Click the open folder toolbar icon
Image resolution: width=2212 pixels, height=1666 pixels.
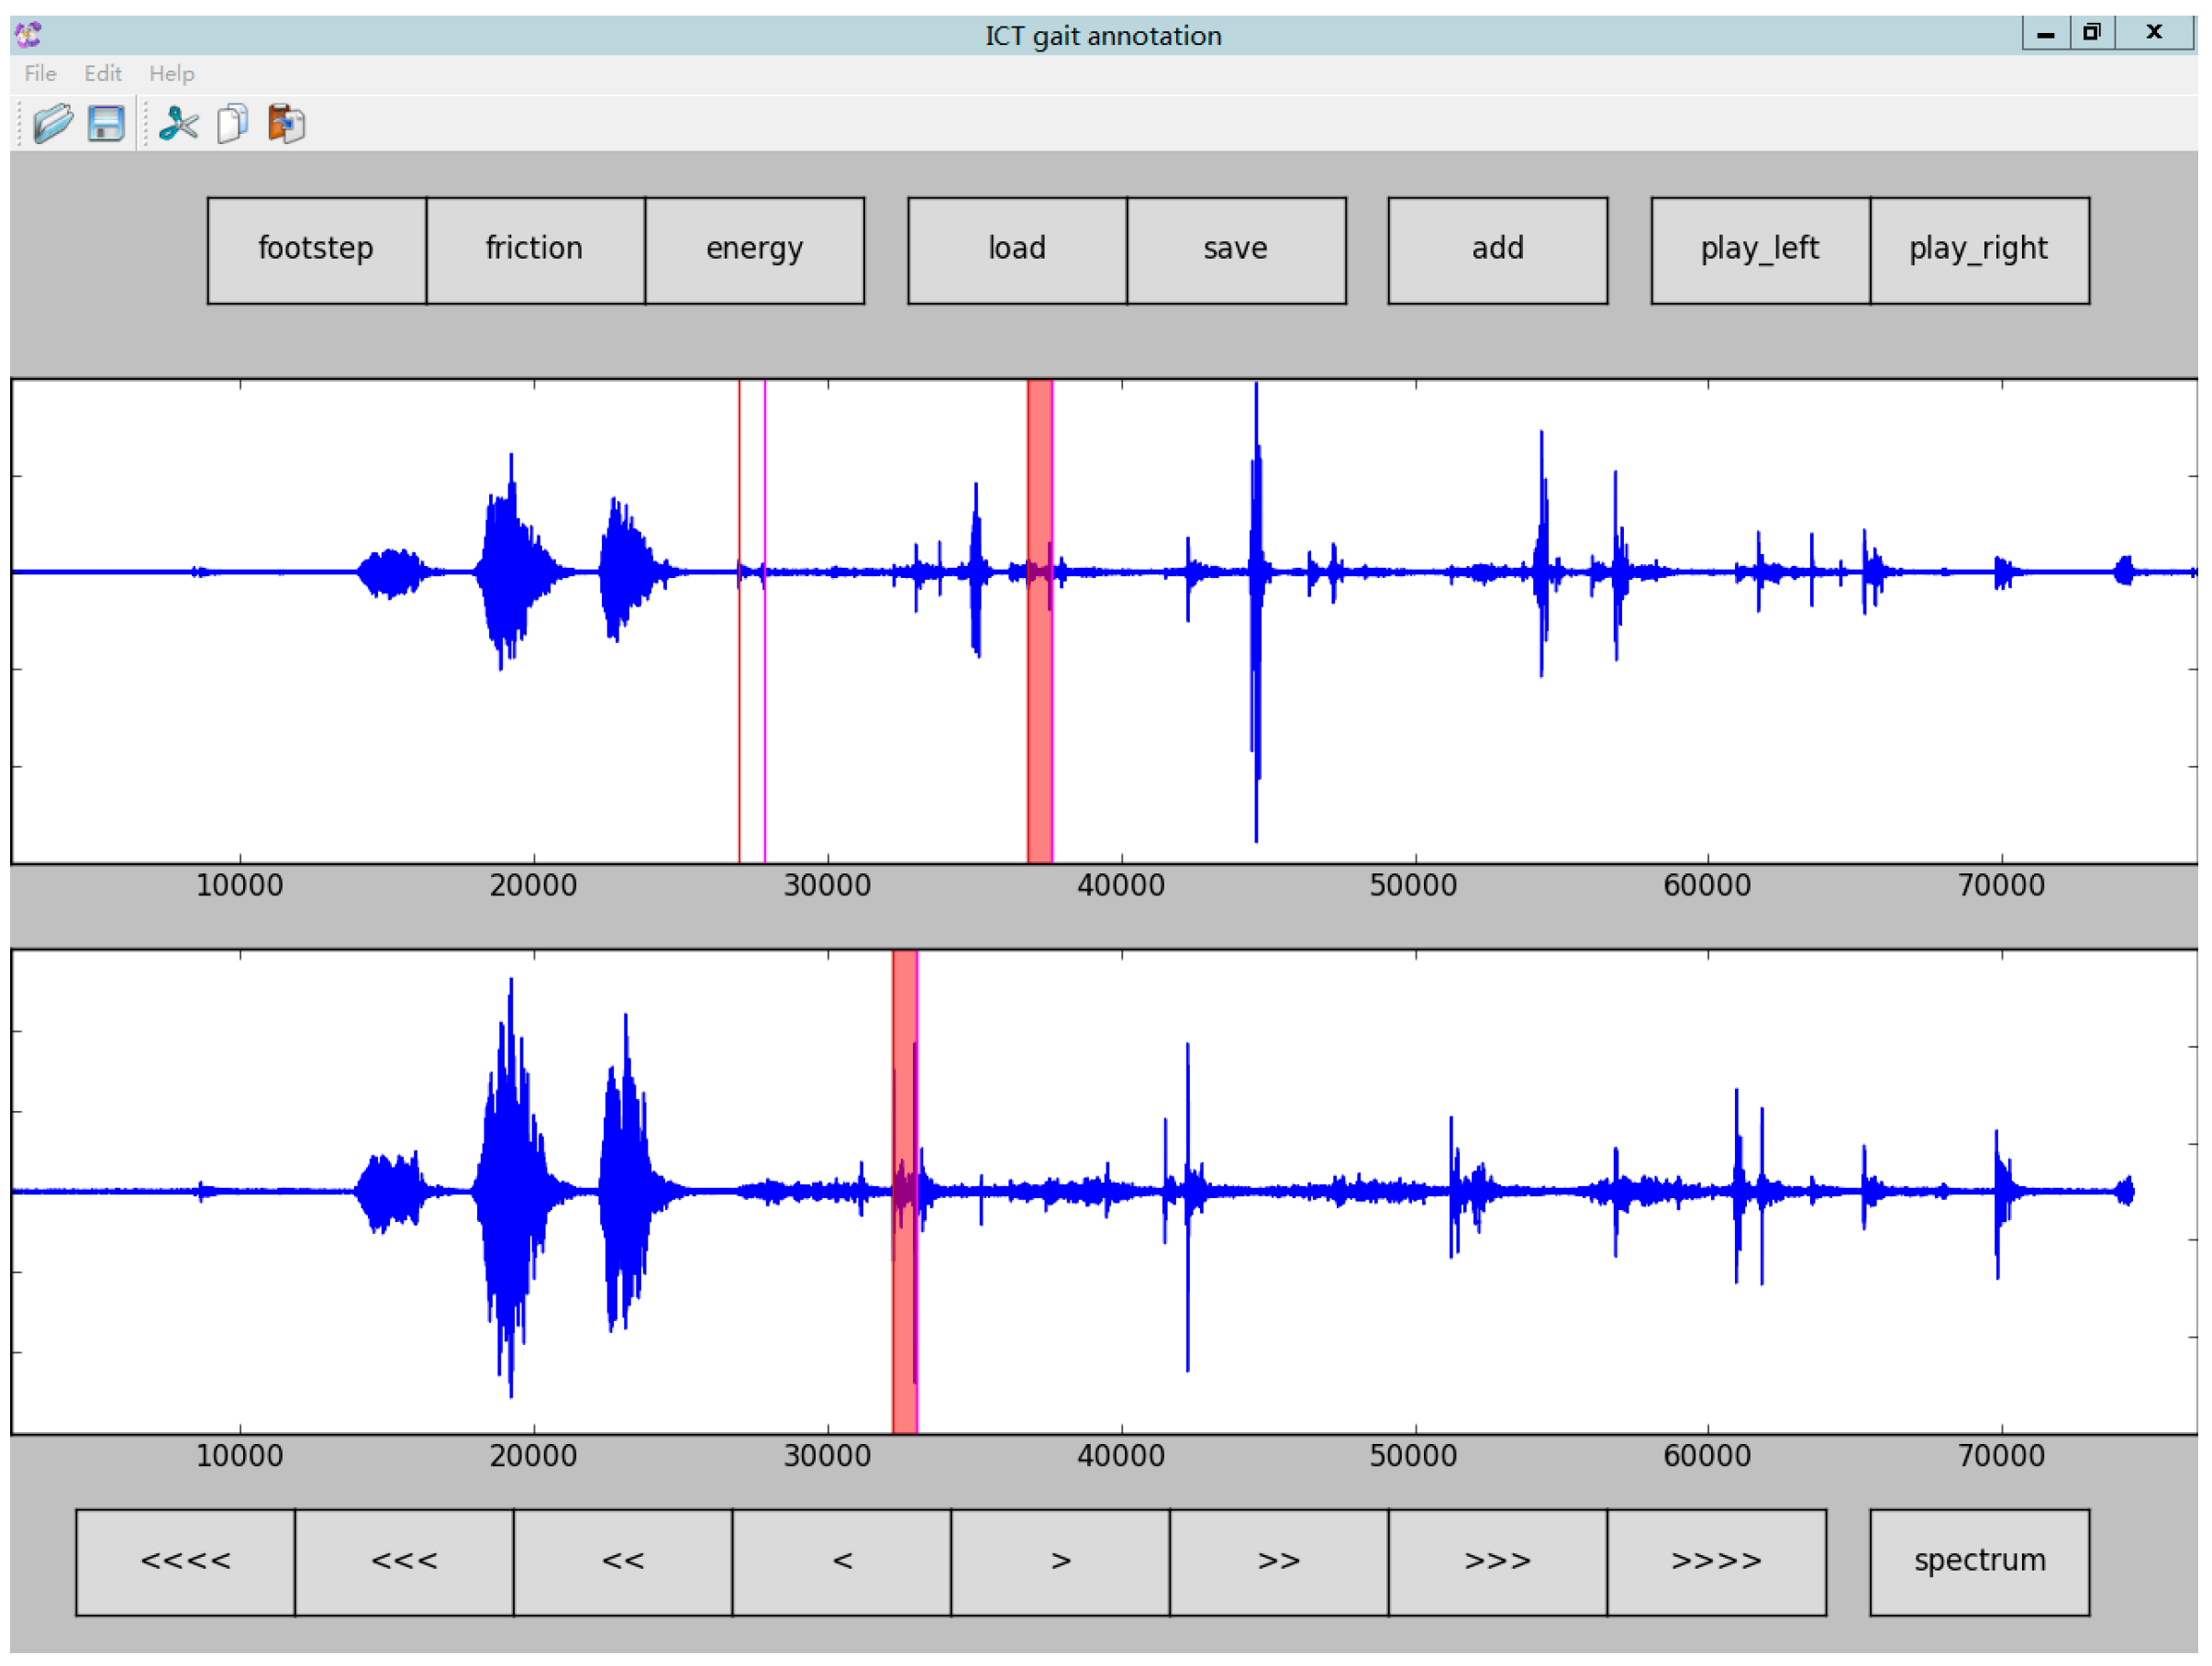pos(52,124)
